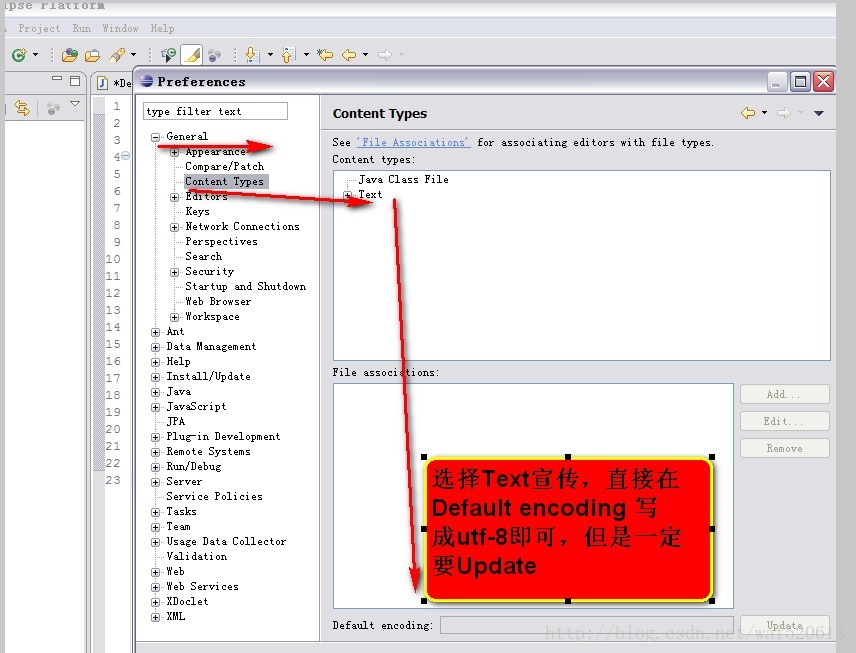Open the Search icon dropdown arrow
The image size is (856, 653).
(x=133, y=55)
